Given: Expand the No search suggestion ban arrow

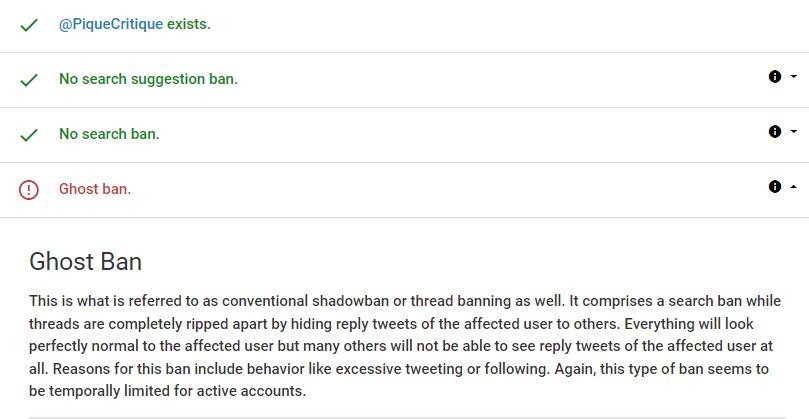Looking at the screenshot, I should click(x=794, y=76).
